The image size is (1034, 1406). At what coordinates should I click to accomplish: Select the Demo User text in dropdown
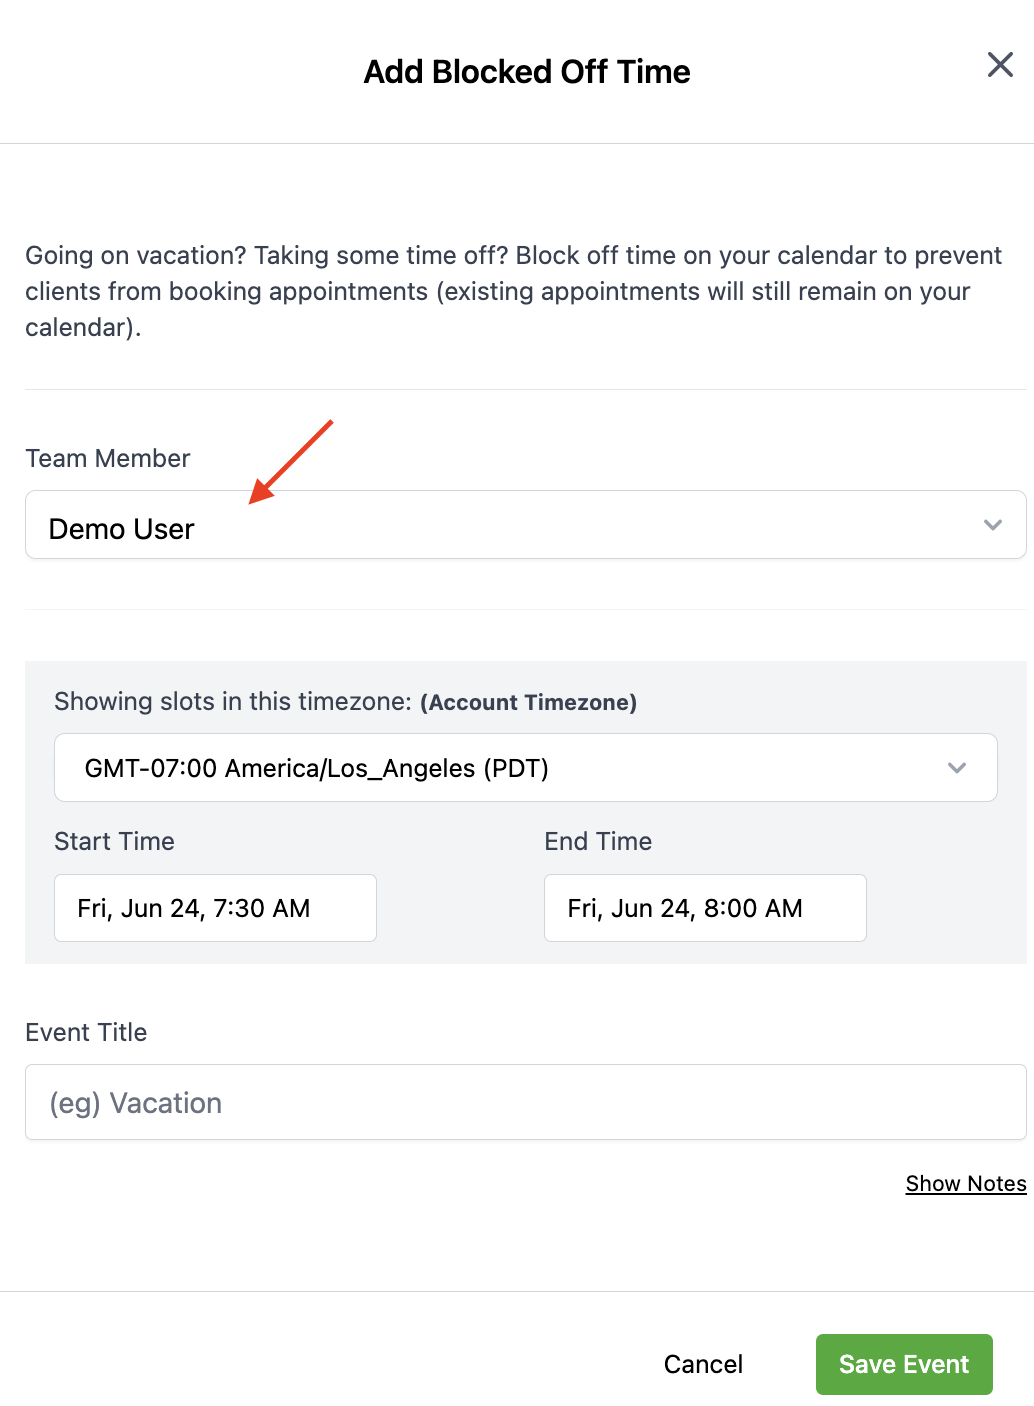point(122,529)
